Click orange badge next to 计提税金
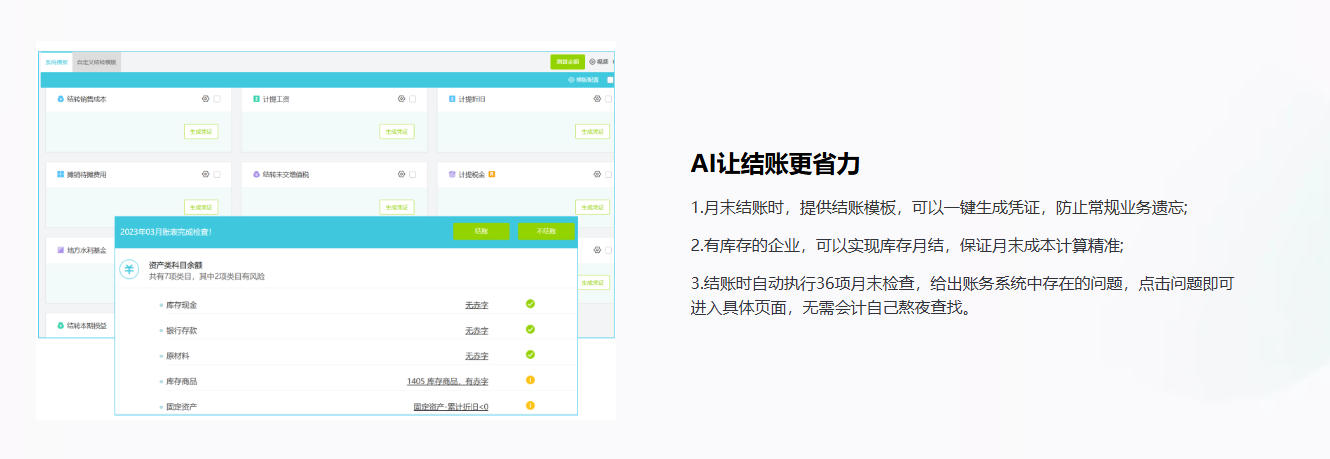The height and width of the screenshot is (459, 1330). [492, 174]
